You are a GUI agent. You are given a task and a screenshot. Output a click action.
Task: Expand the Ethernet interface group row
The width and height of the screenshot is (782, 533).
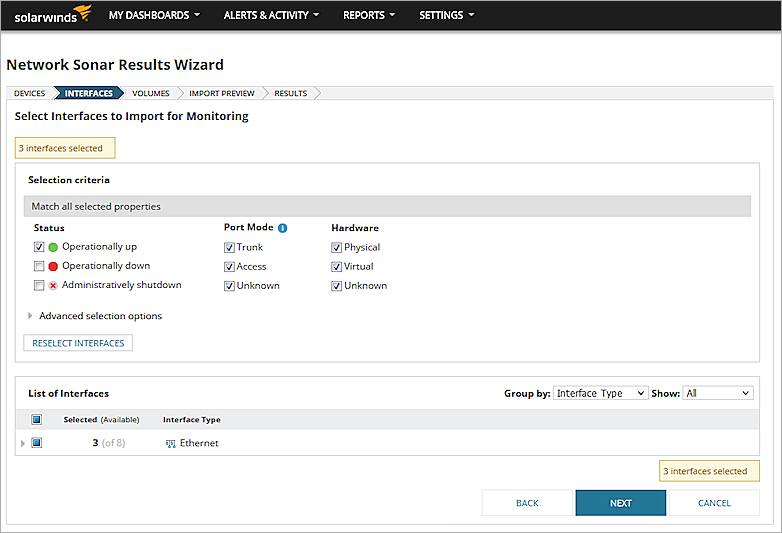[x=23, y=443]
